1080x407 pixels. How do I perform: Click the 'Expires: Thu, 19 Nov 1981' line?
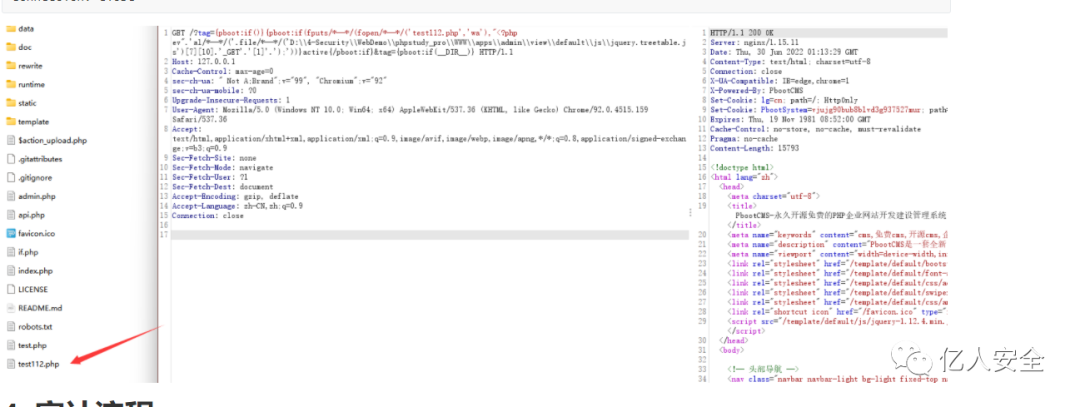coord(790,119)
